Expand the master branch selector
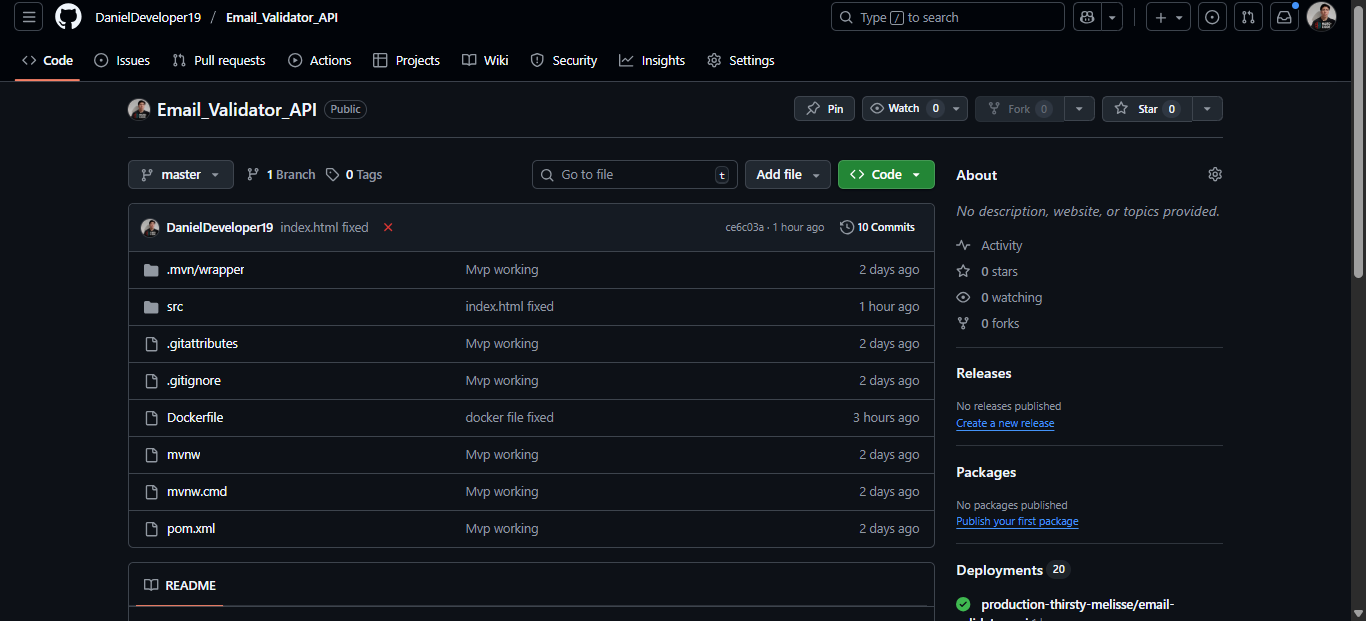This screenshot has height=621, width=1366. tap(180, 174)
